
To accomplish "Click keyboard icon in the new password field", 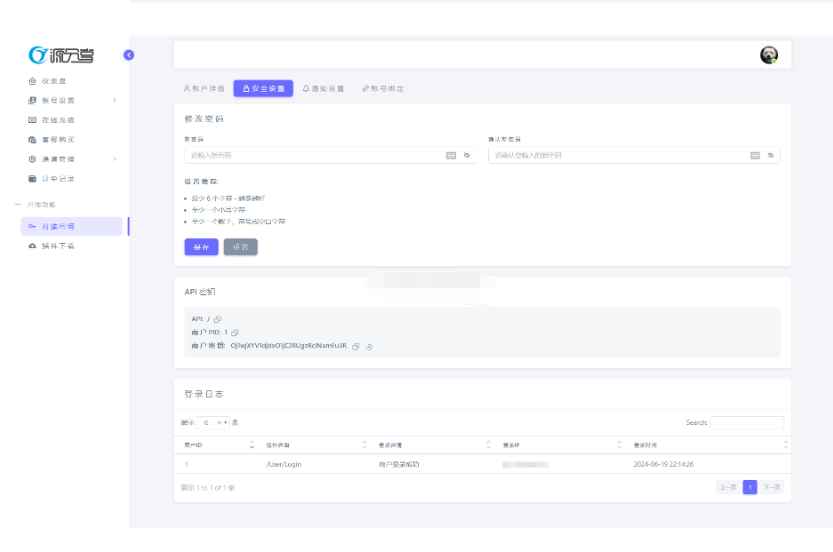I will point(451,155).
